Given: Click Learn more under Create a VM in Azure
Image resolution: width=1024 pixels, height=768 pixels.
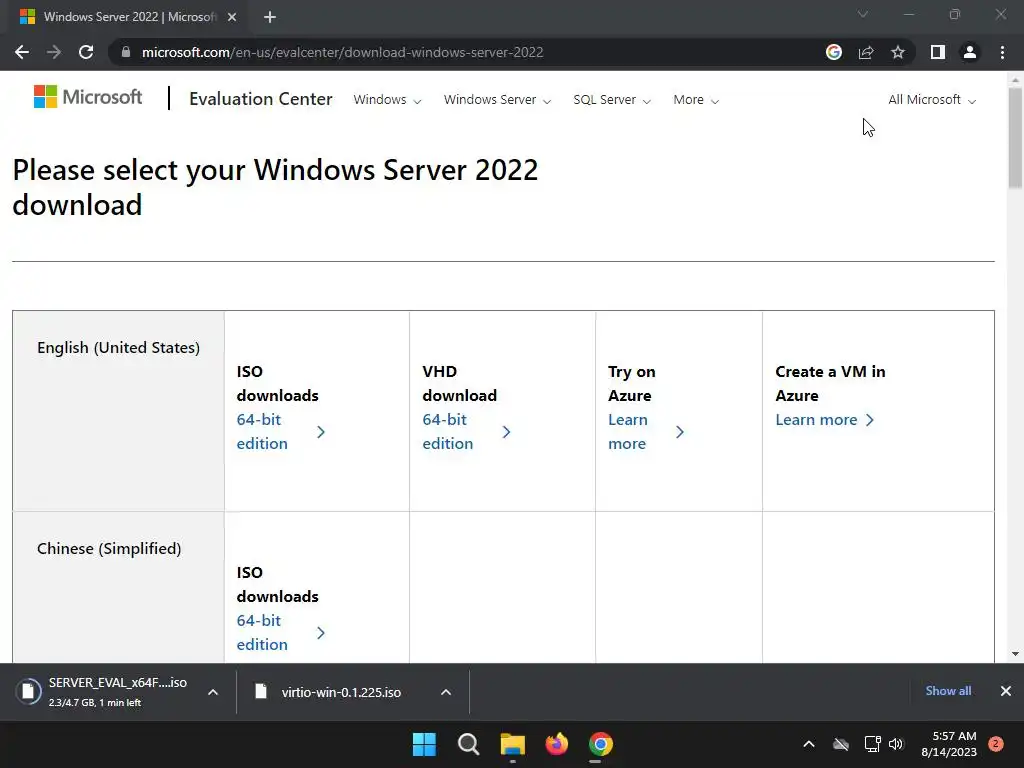Looking at the screenshot, I should (824, 420).
